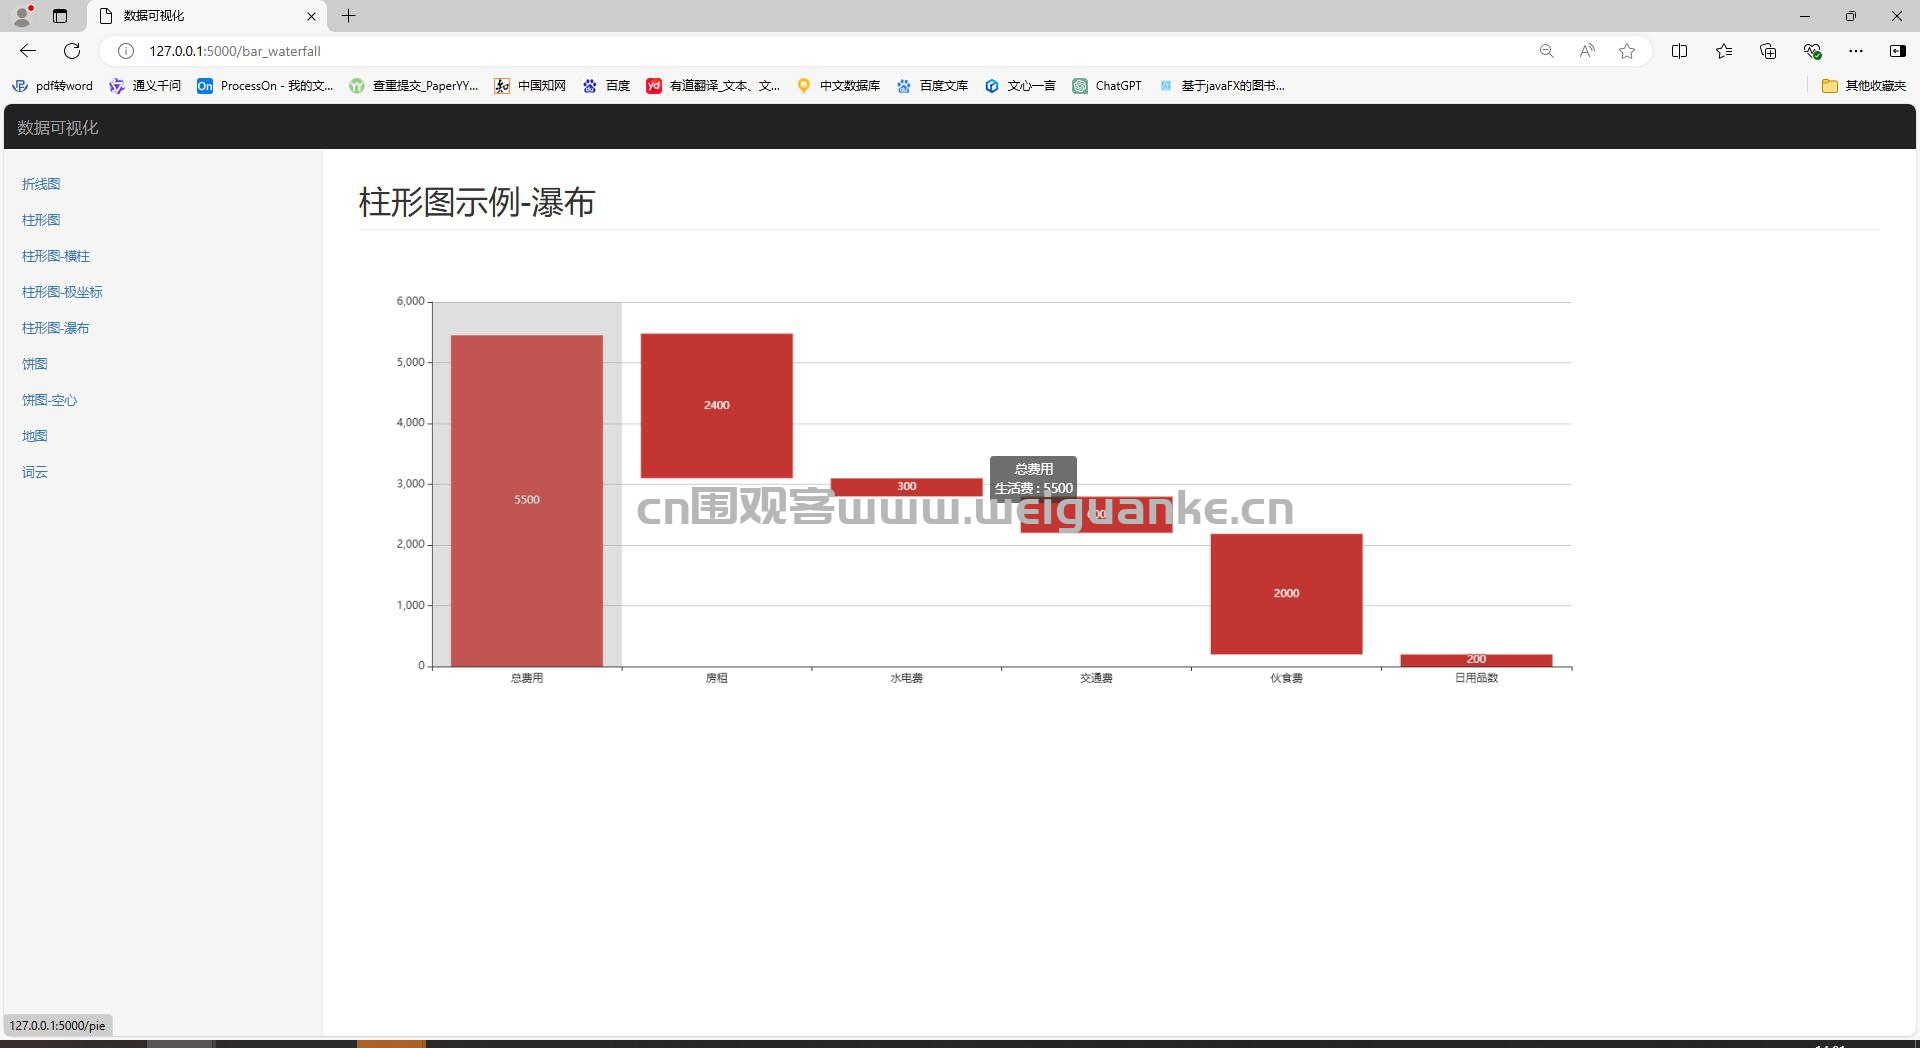Open the pdf转word bookmark
Viewport: 1920px width, 1048px height.
(x=53, y=86)
